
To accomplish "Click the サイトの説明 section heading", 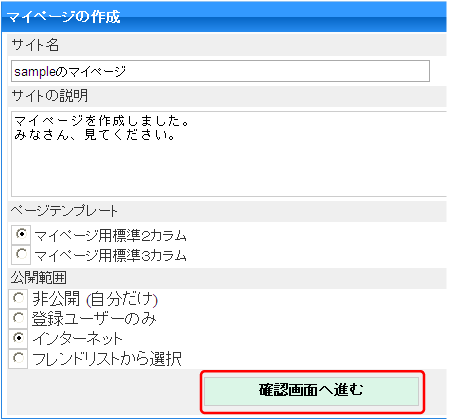I will [50, 96].
